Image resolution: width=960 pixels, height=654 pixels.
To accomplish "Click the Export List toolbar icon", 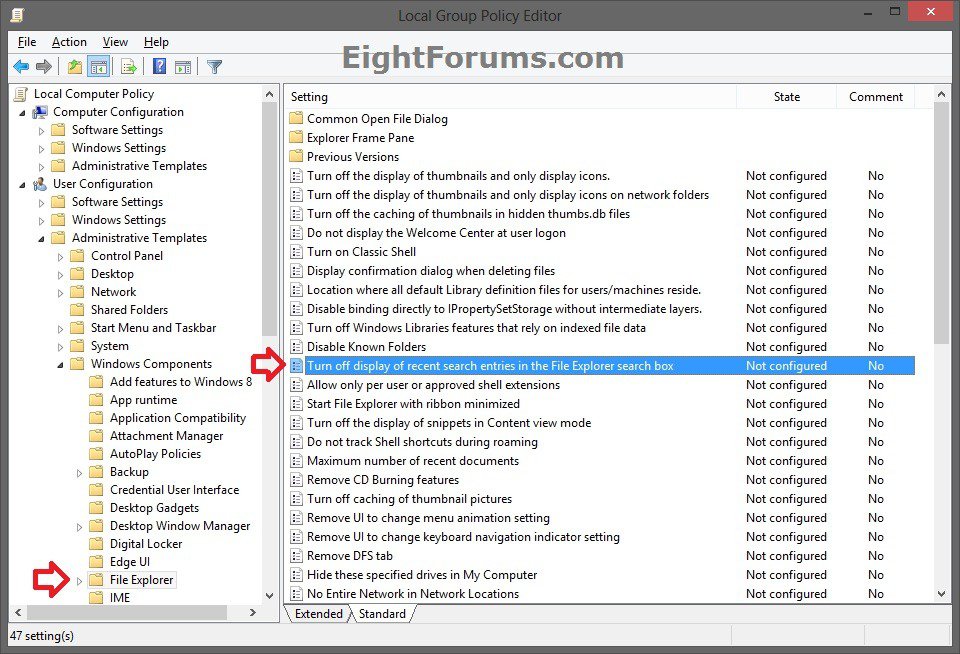I will 129,66.
